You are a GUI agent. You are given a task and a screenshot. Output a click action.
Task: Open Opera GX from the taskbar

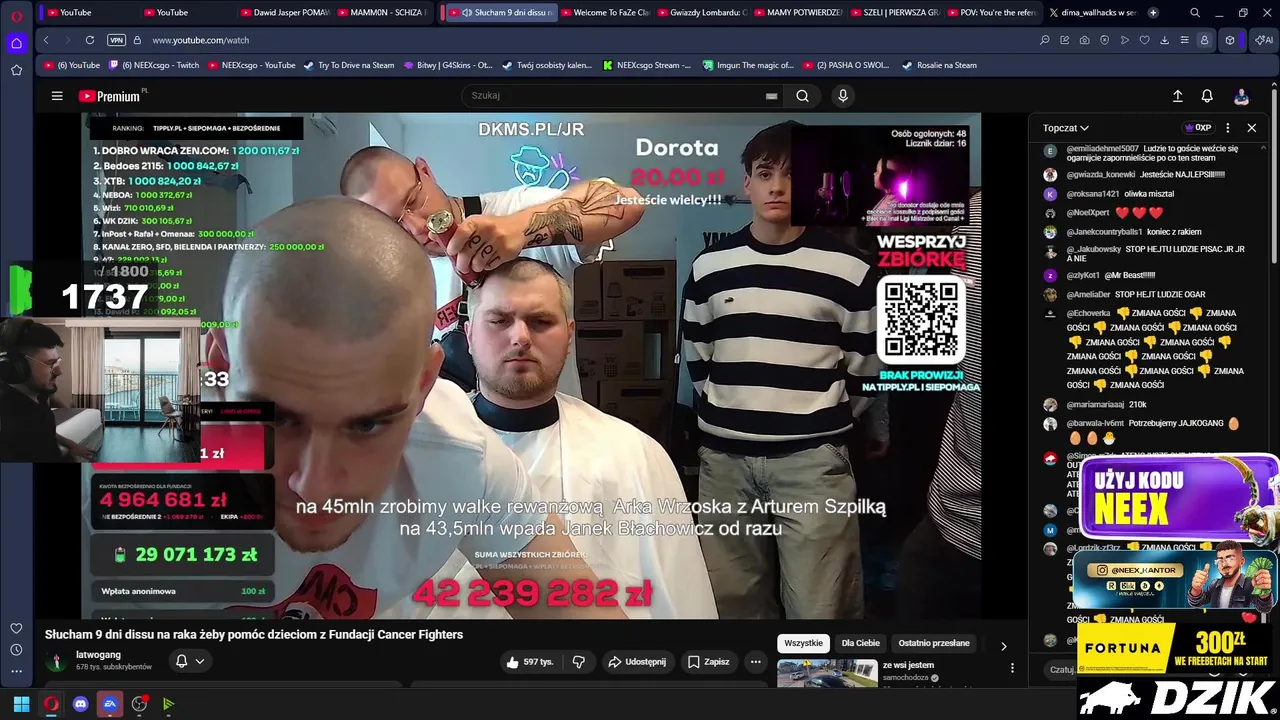click(51, 704)
